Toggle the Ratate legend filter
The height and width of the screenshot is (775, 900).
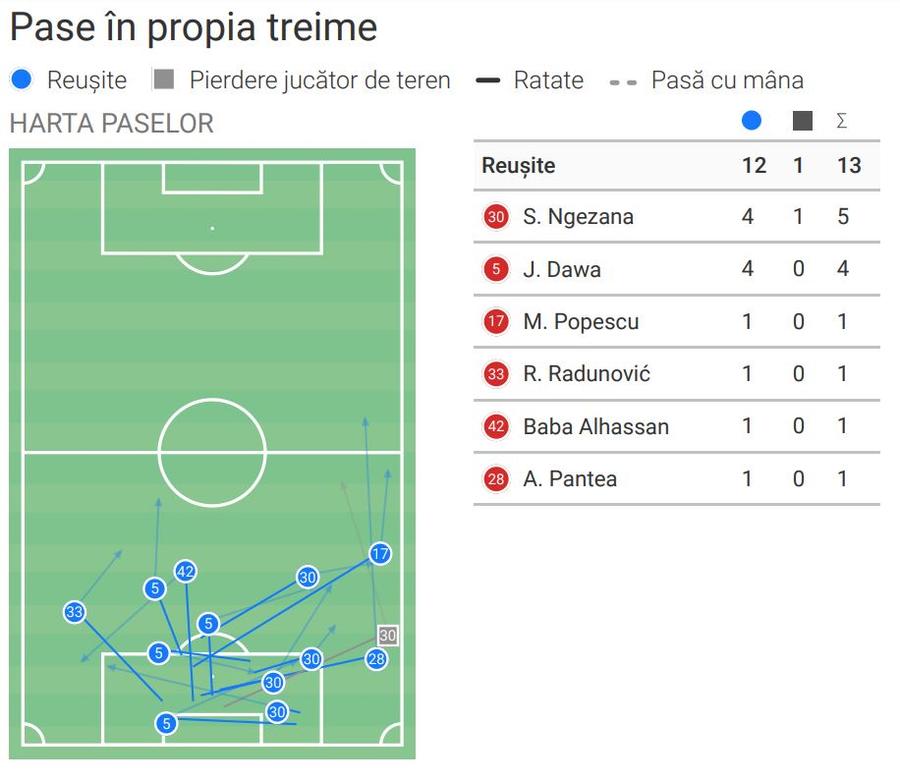(530, 80)
